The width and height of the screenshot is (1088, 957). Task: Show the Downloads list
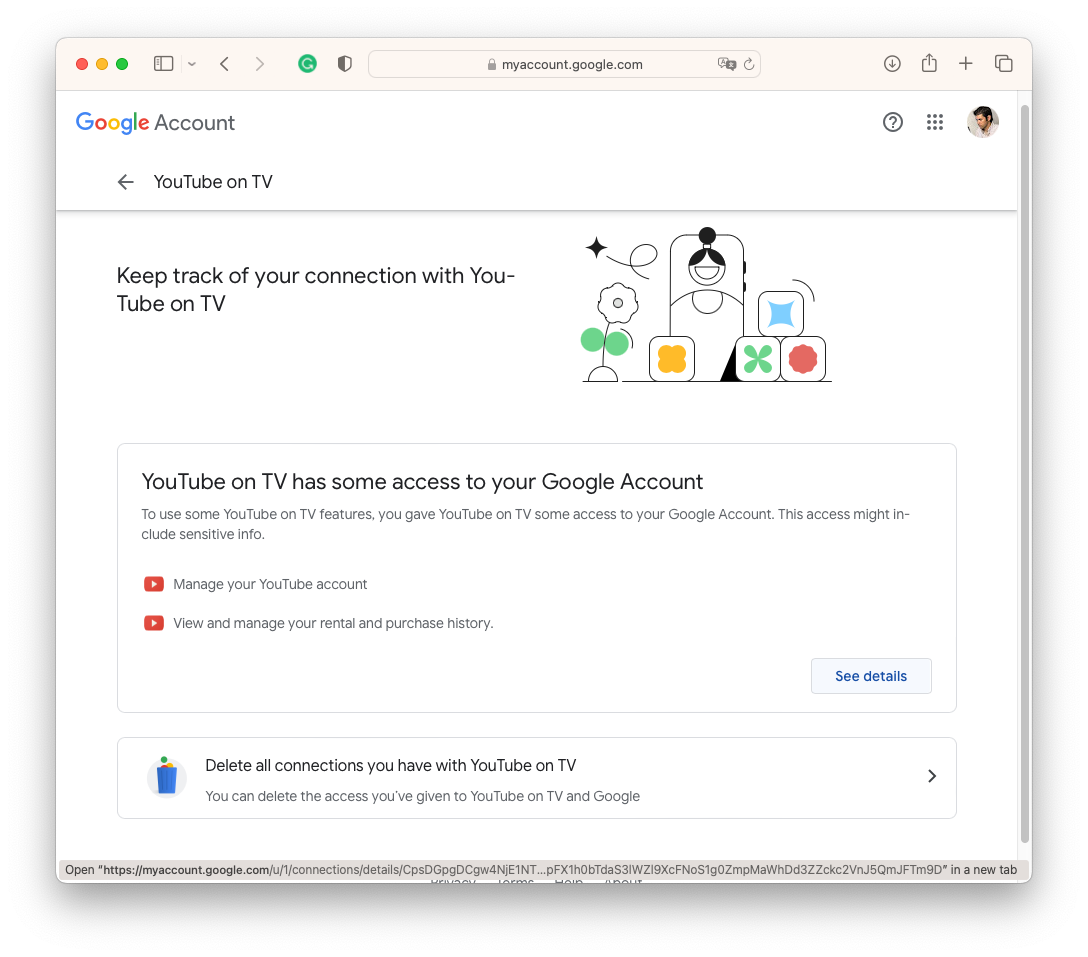click(891, 63)
